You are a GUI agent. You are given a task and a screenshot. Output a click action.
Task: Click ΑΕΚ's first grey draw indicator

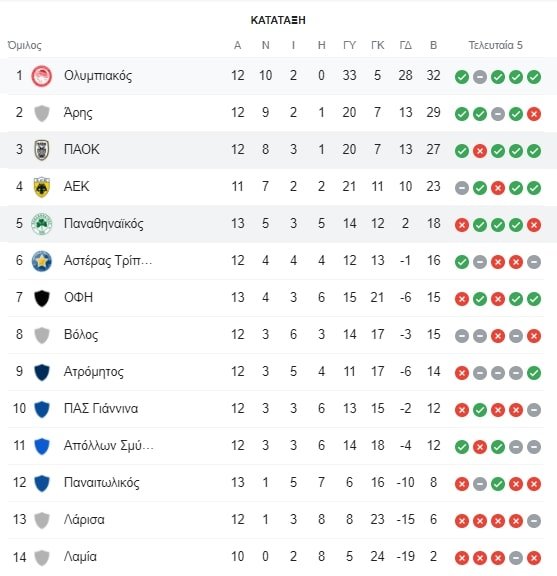[462, 188]
